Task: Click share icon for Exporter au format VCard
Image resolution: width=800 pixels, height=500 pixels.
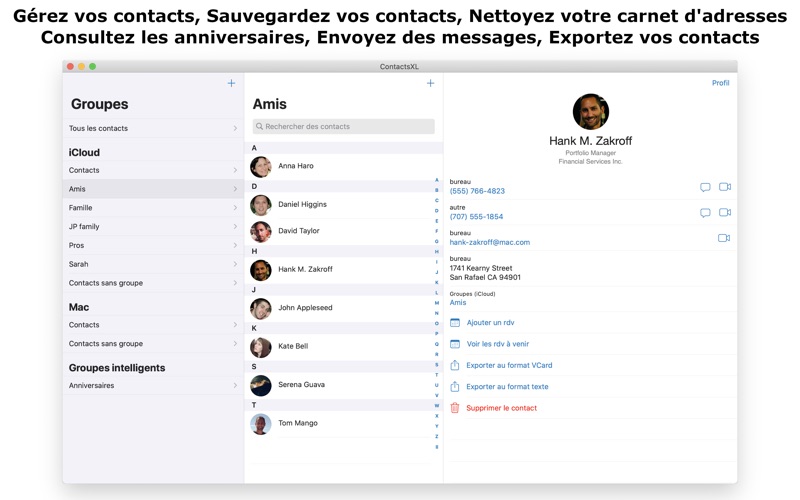Action: (x=455, y=365)
